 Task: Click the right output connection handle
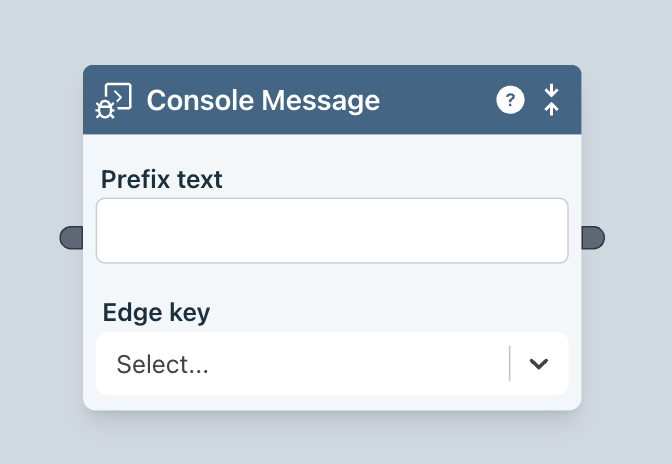[593, 237]
